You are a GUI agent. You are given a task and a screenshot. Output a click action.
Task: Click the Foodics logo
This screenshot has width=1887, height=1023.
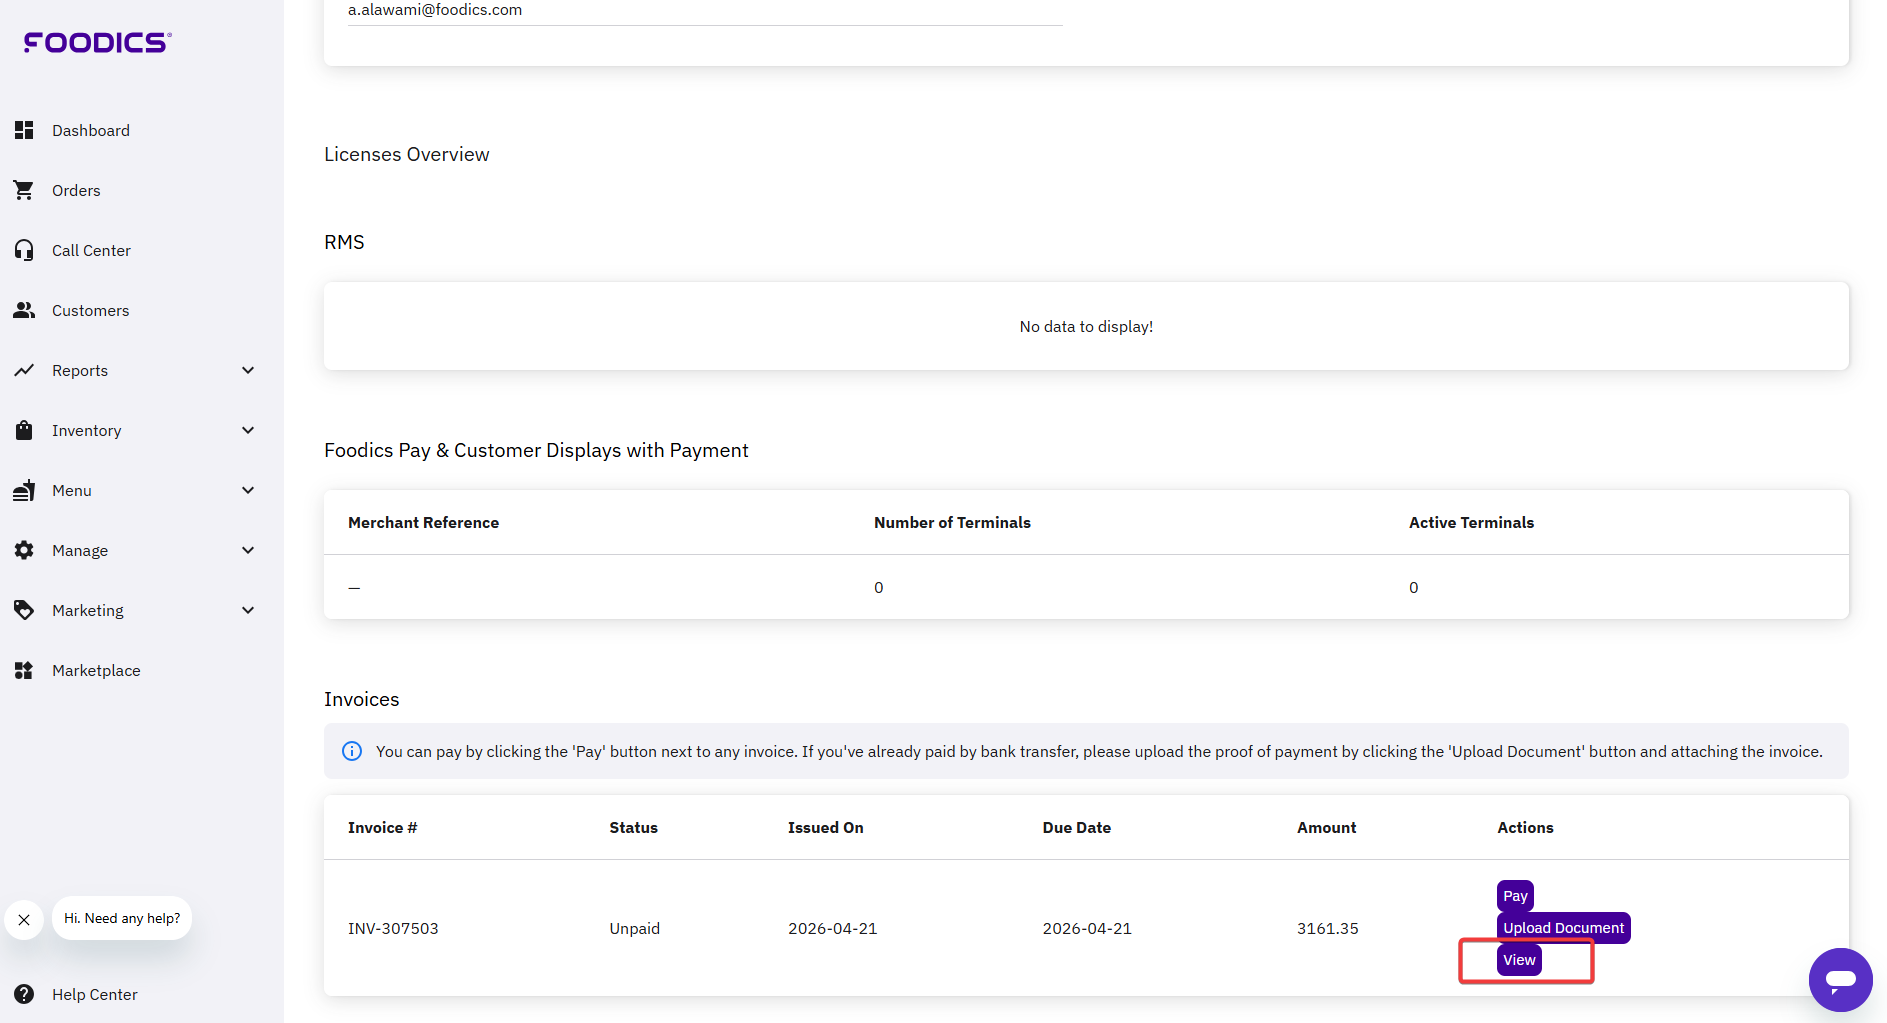(x=97, y=42)
